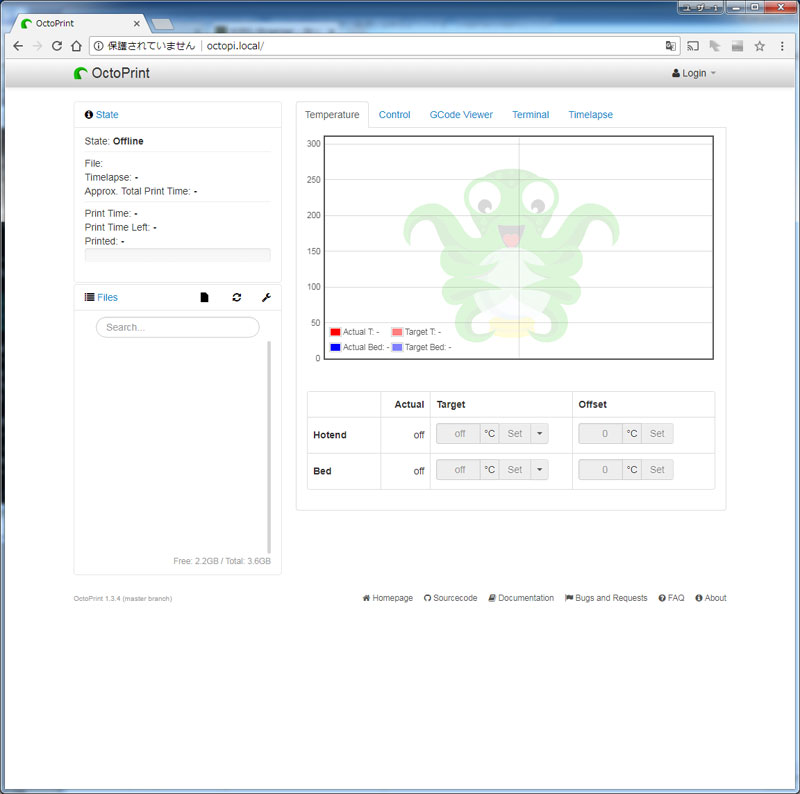Reload the page in browser
This screenshot has width=800, height=794.
coord(57,46)
